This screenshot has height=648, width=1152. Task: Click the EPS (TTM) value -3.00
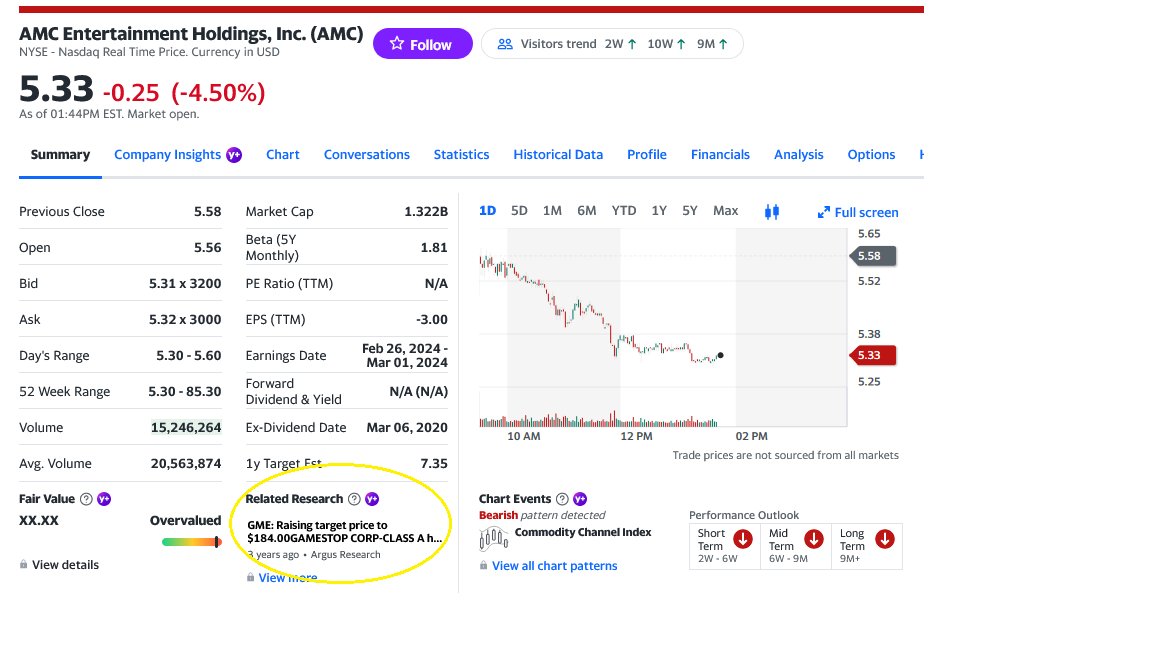click(431, 320)
